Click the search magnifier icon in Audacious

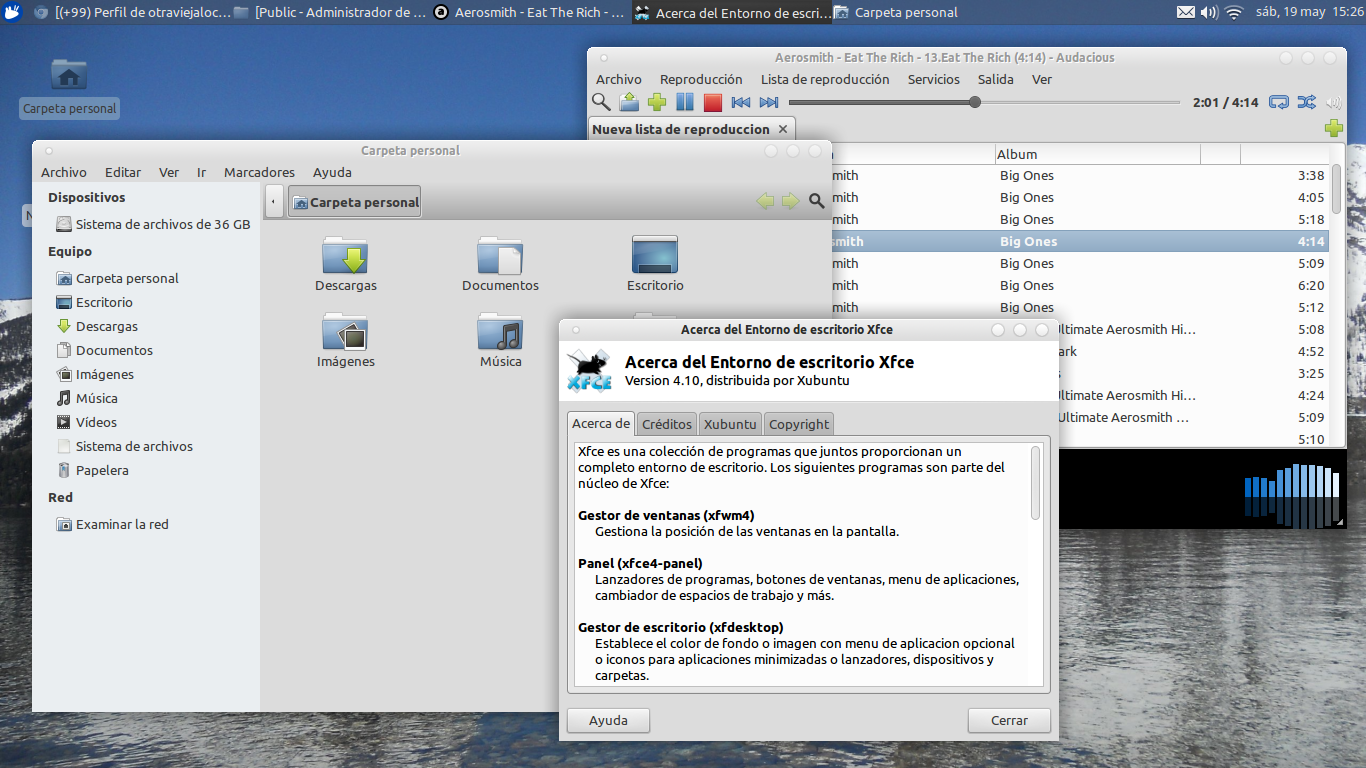click(x=601, y=101)
